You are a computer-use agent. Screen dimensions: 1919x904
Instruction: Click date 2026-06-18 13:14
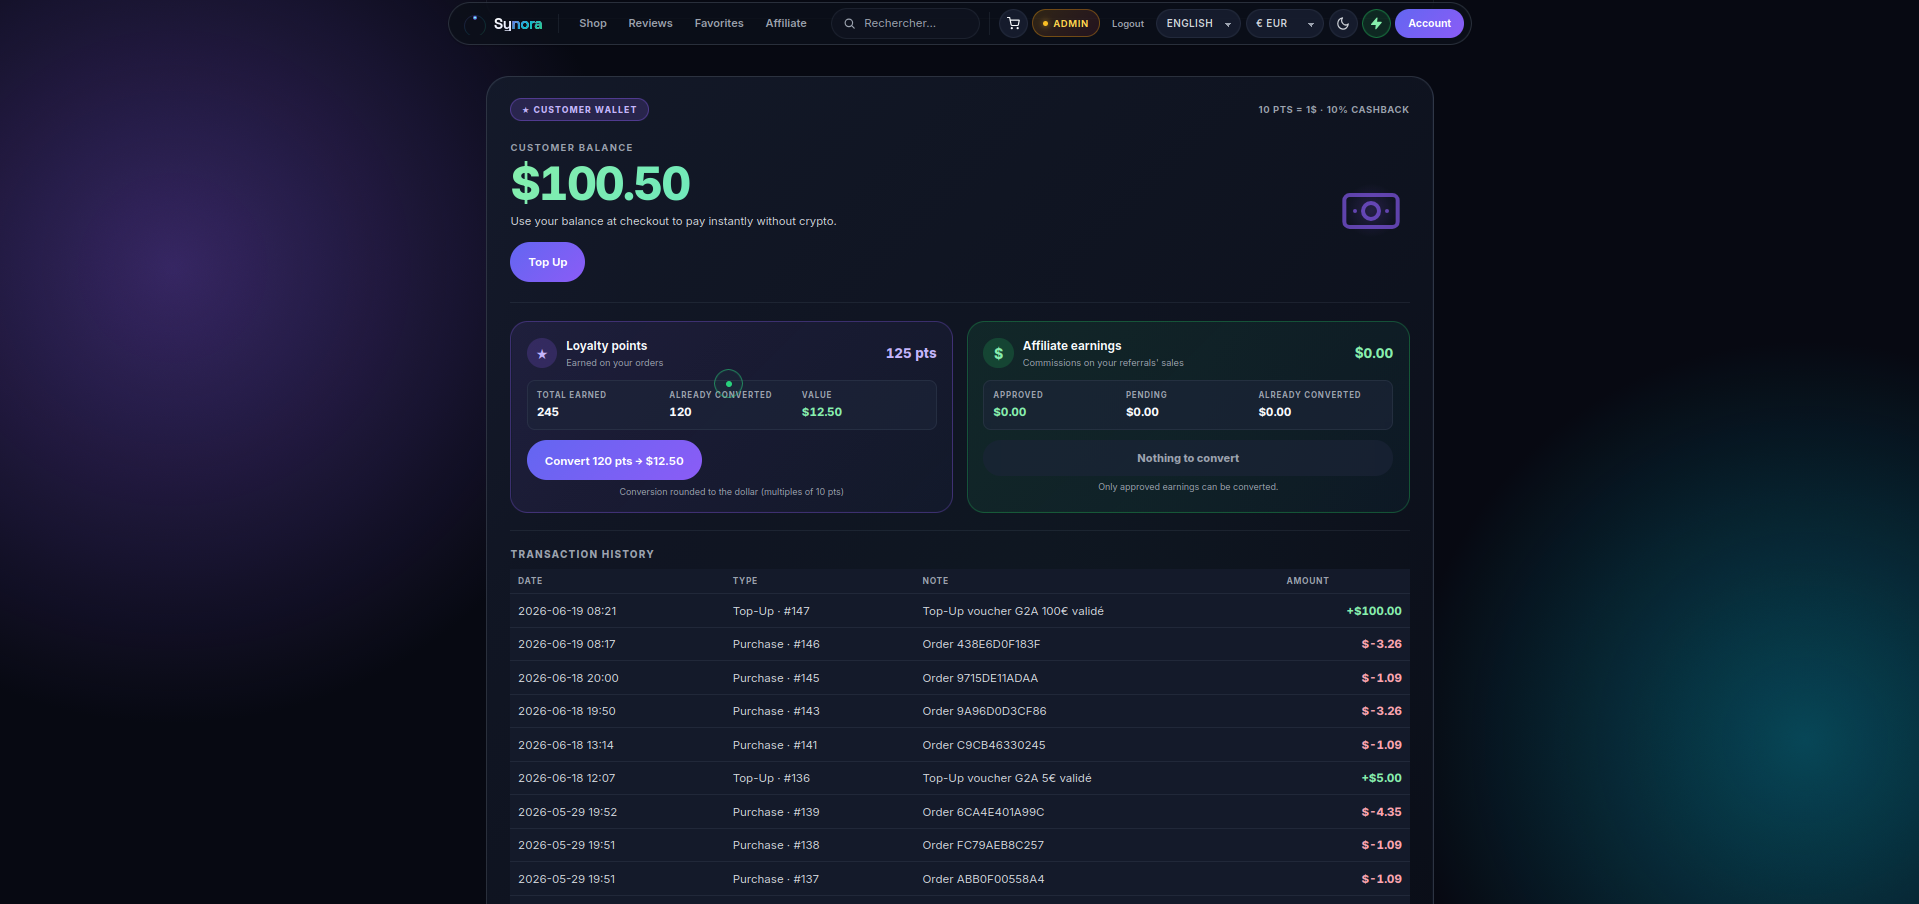[566, 745]
